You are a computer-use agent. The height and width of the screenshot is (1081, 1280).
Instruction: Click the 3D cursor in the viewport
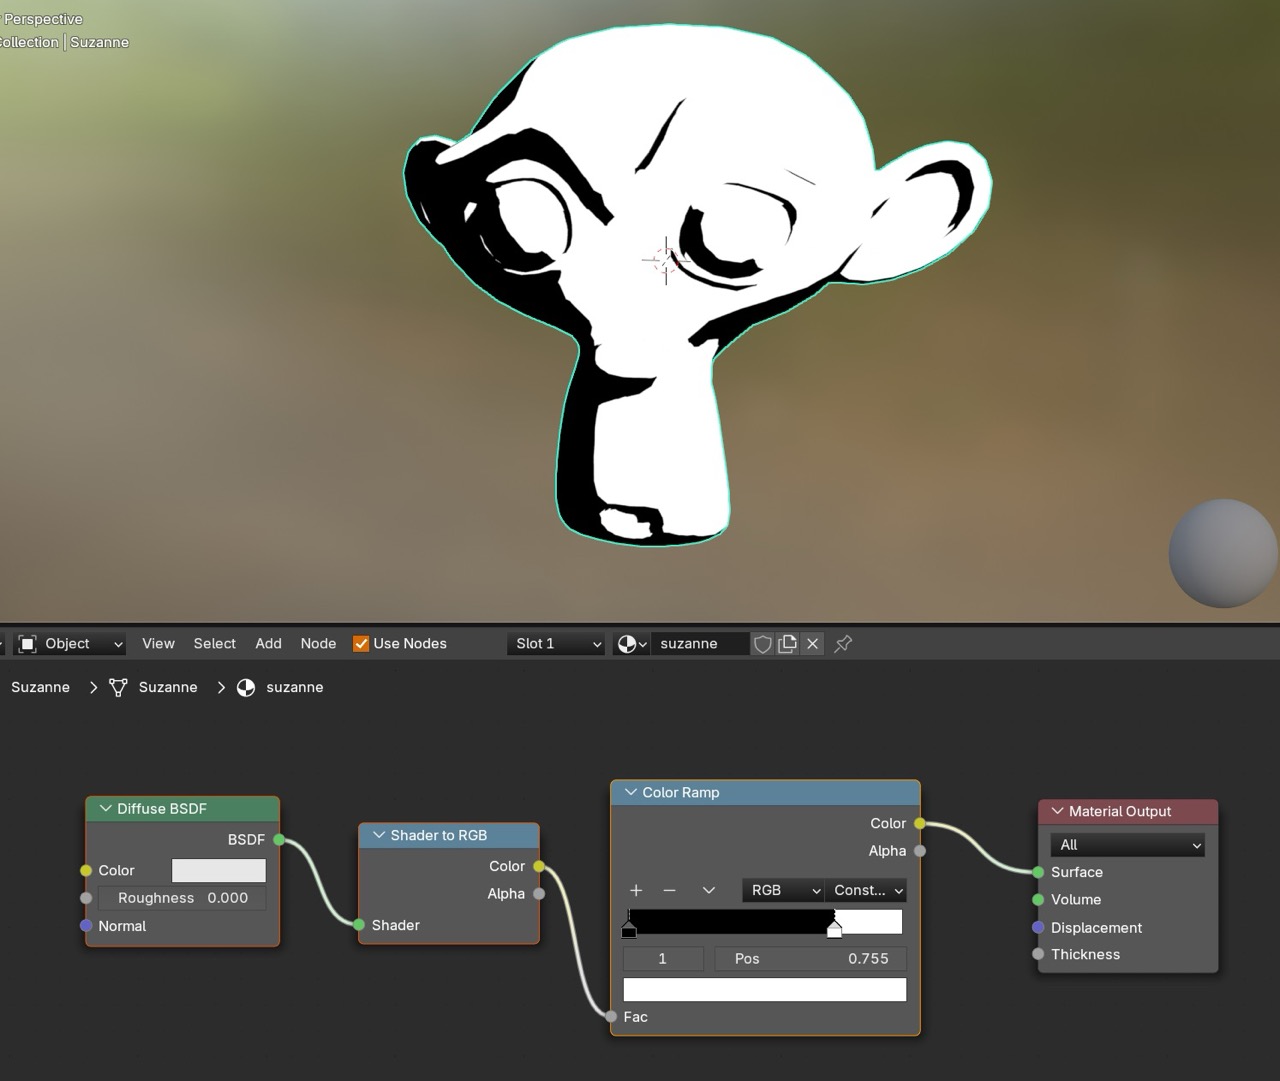pyautogui.click(x=666, y=260)
